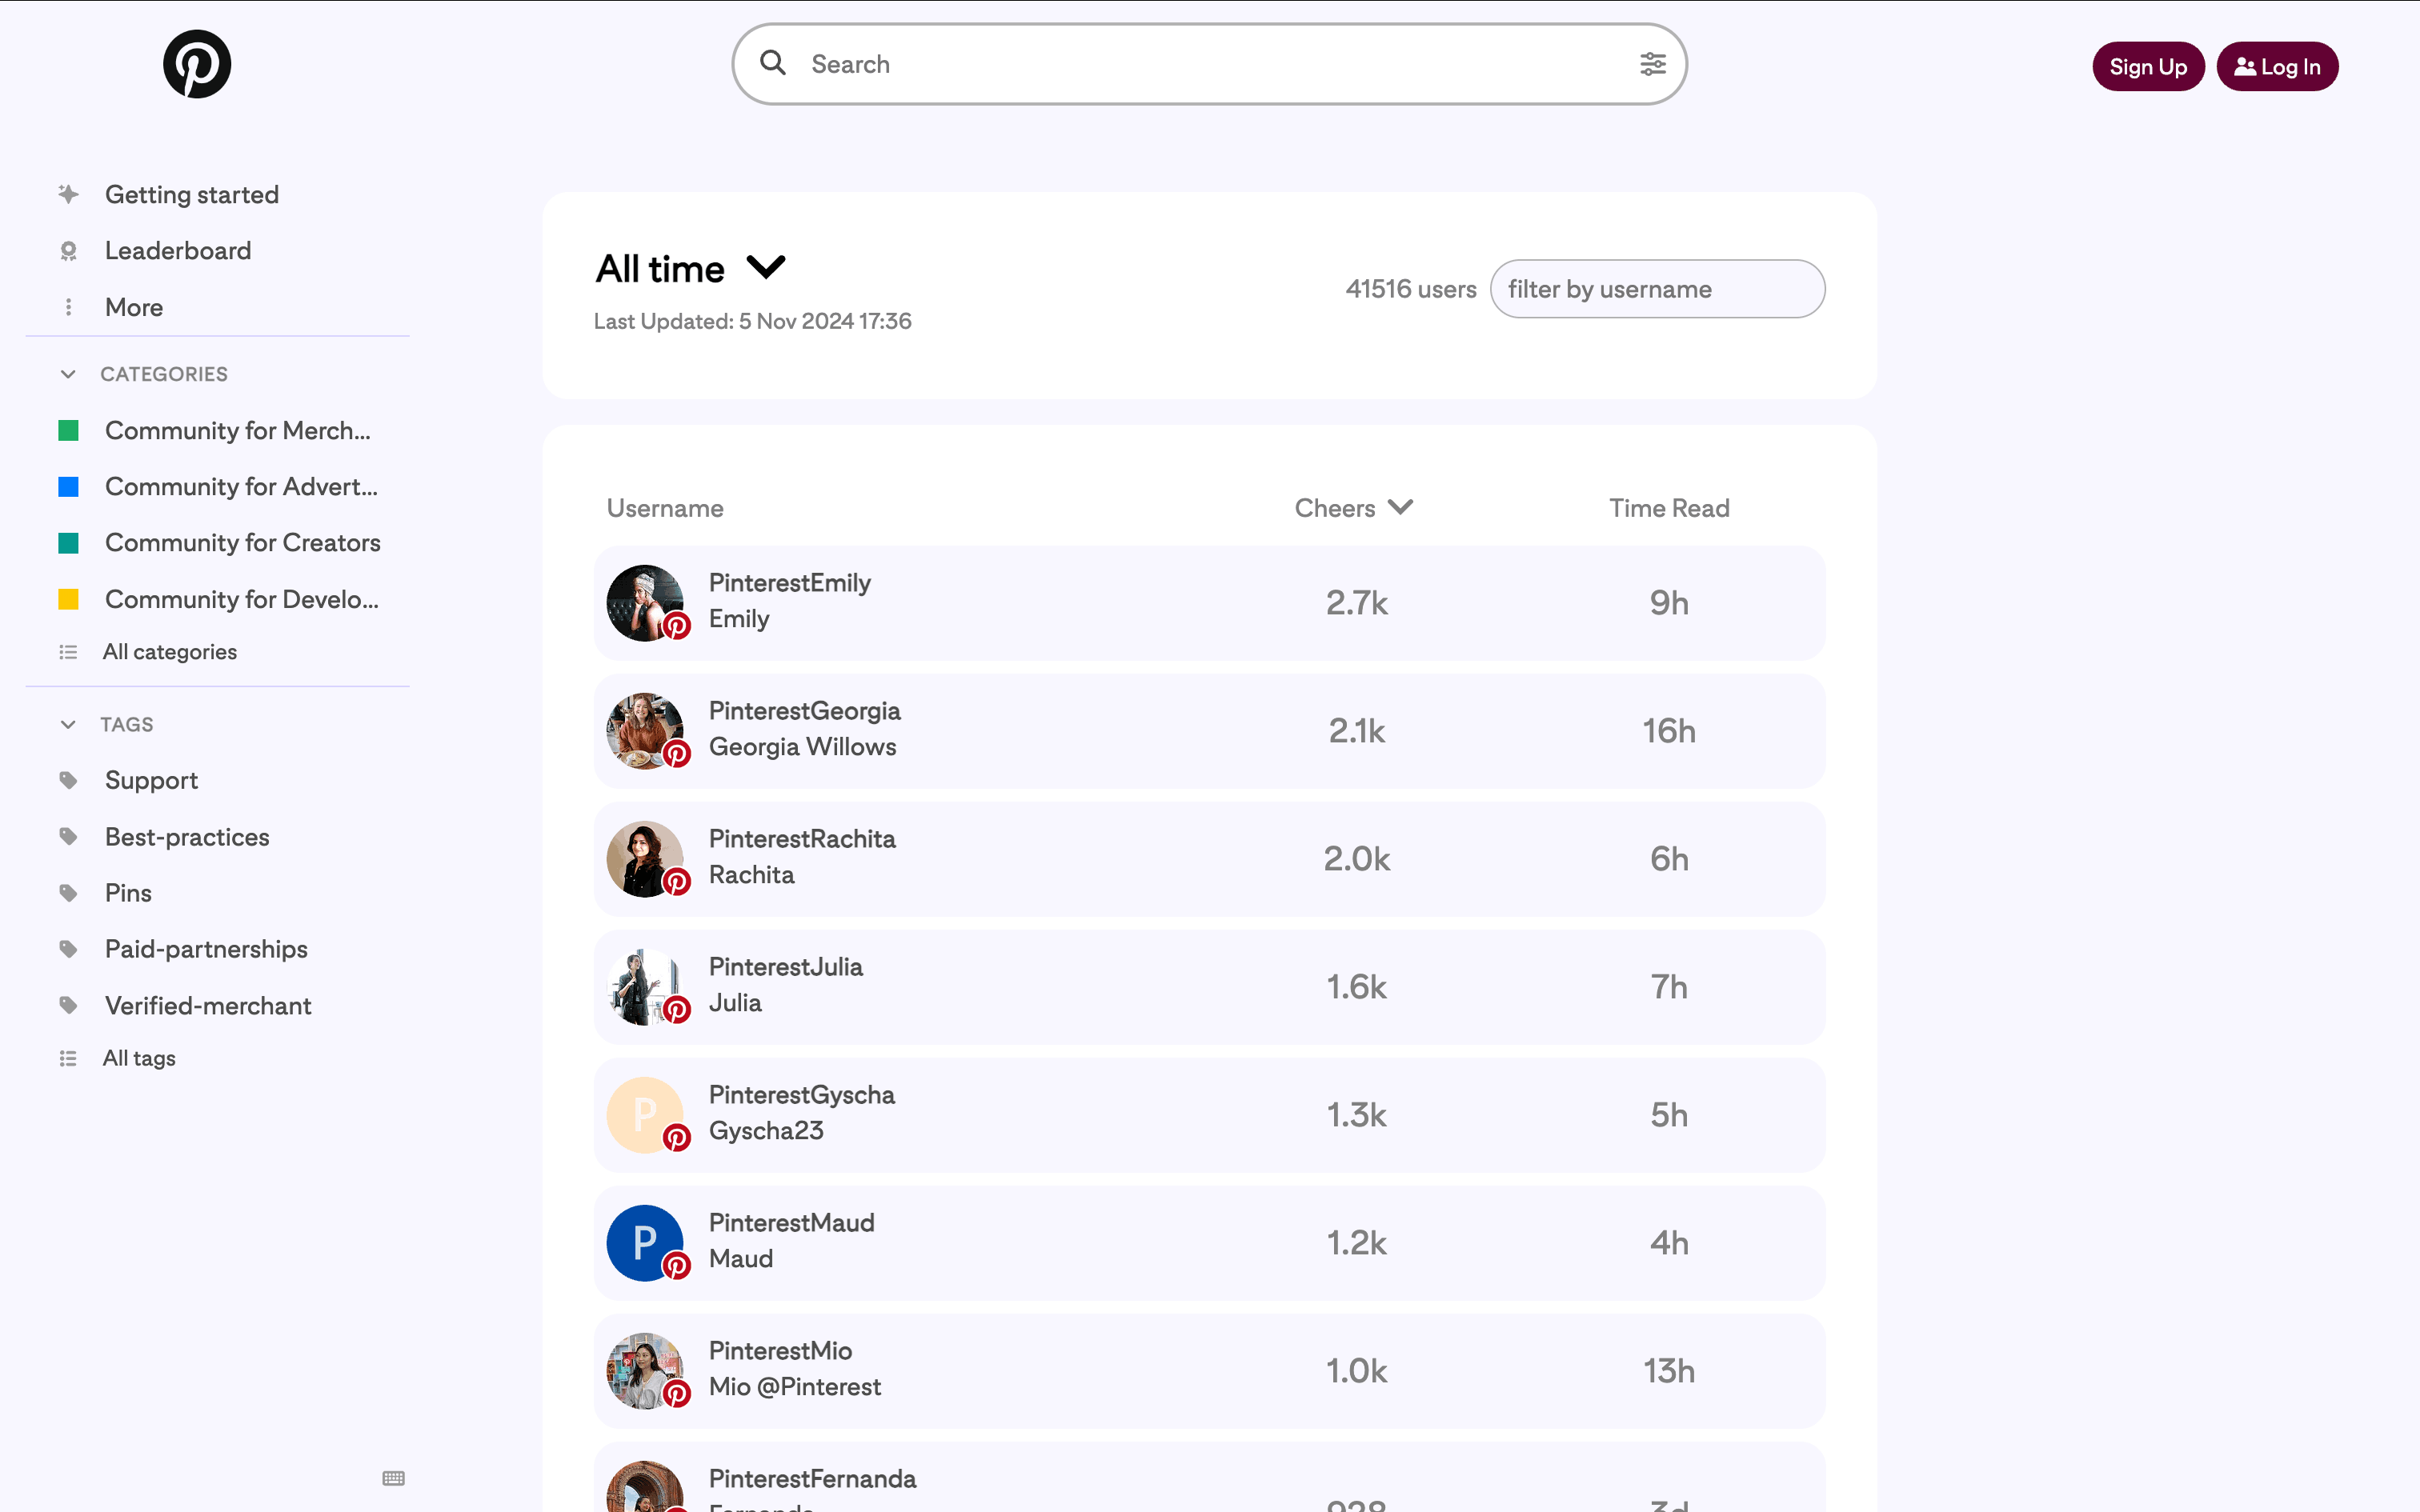Click the green Community for Merchants swatch
This screenshot has height=1512, width=2420.
click(x=68, y=430)
